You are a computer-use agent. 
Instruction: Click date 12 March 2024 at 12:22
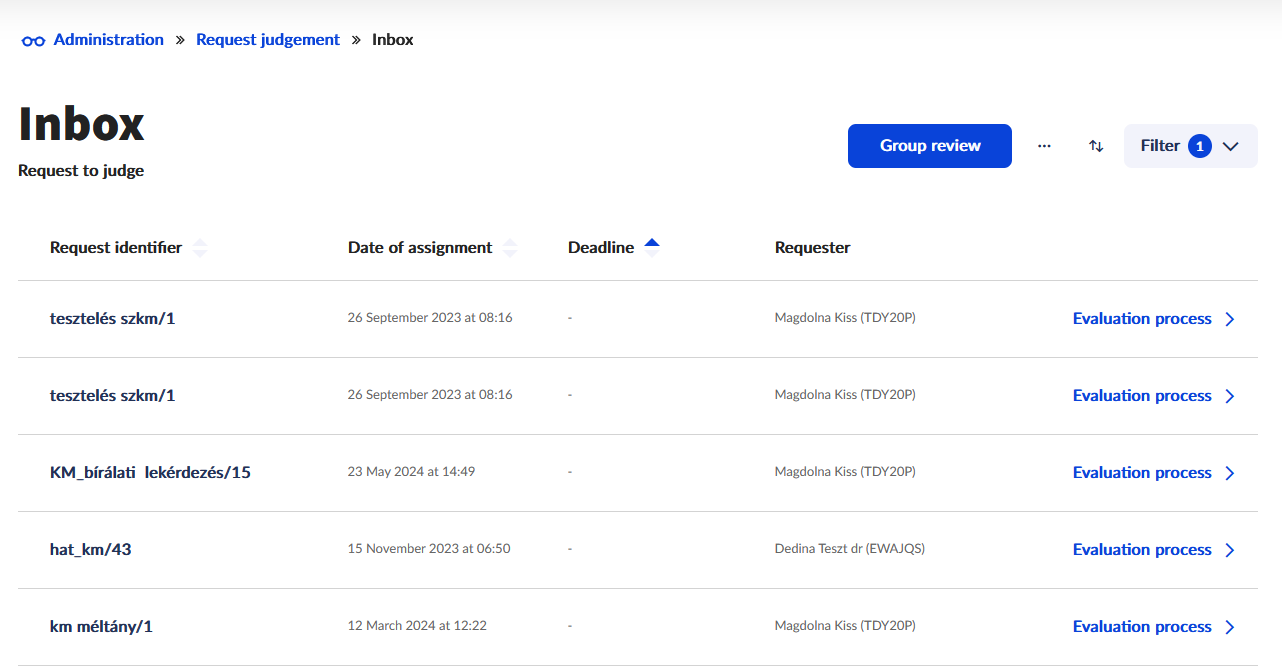(417, 626)
